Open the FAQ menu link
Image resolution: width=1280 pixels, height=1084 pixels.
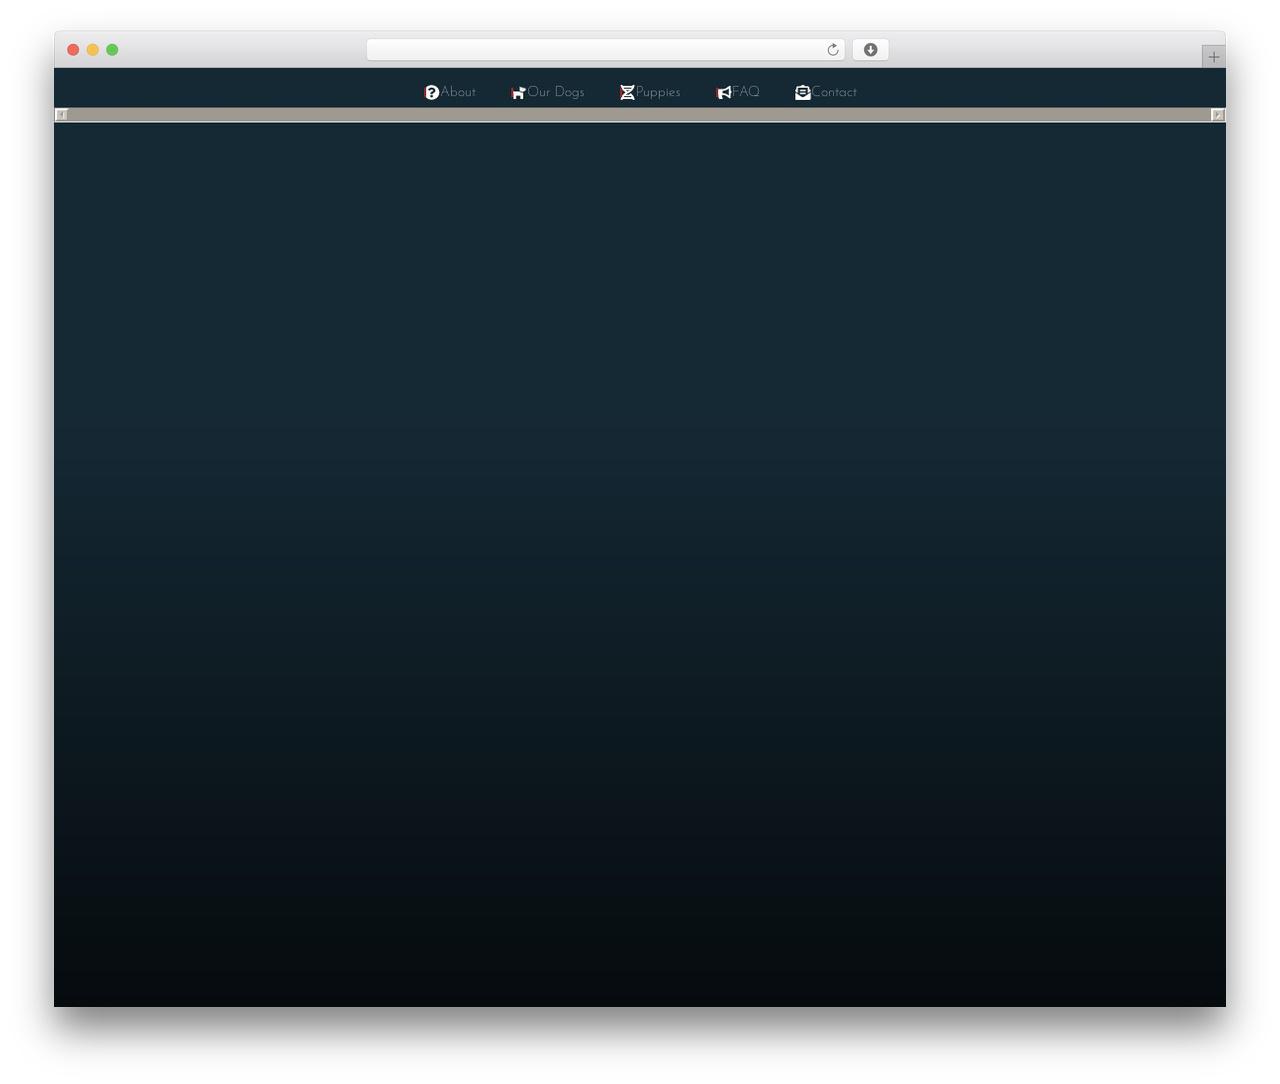[x=746, y=92]
